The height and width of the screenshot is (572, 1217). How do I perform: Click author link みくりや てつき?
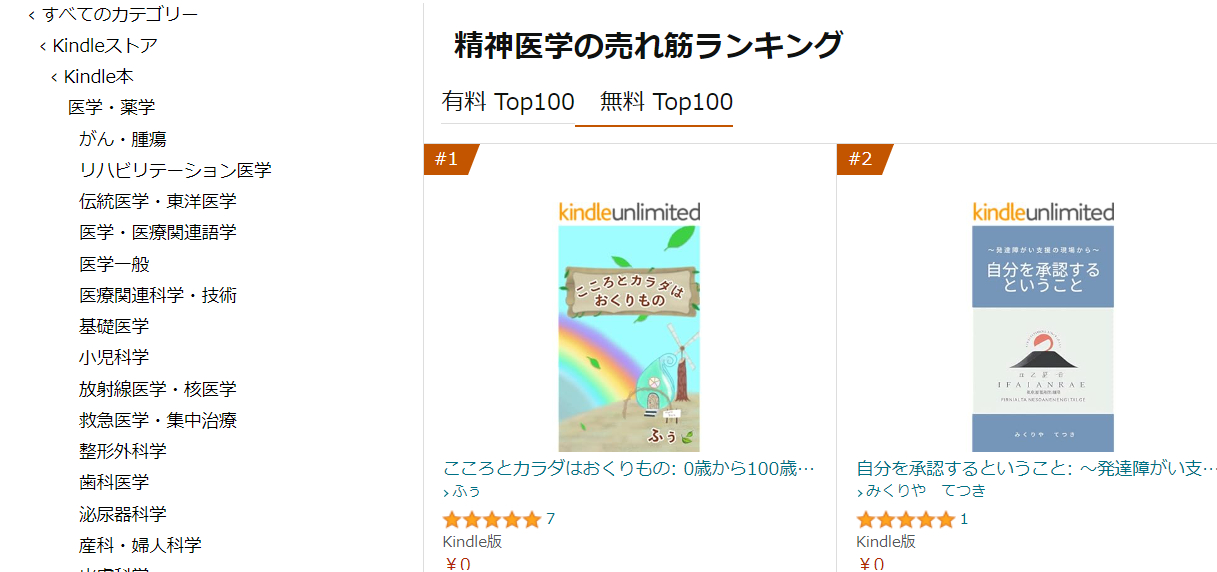tap(925, 491)
